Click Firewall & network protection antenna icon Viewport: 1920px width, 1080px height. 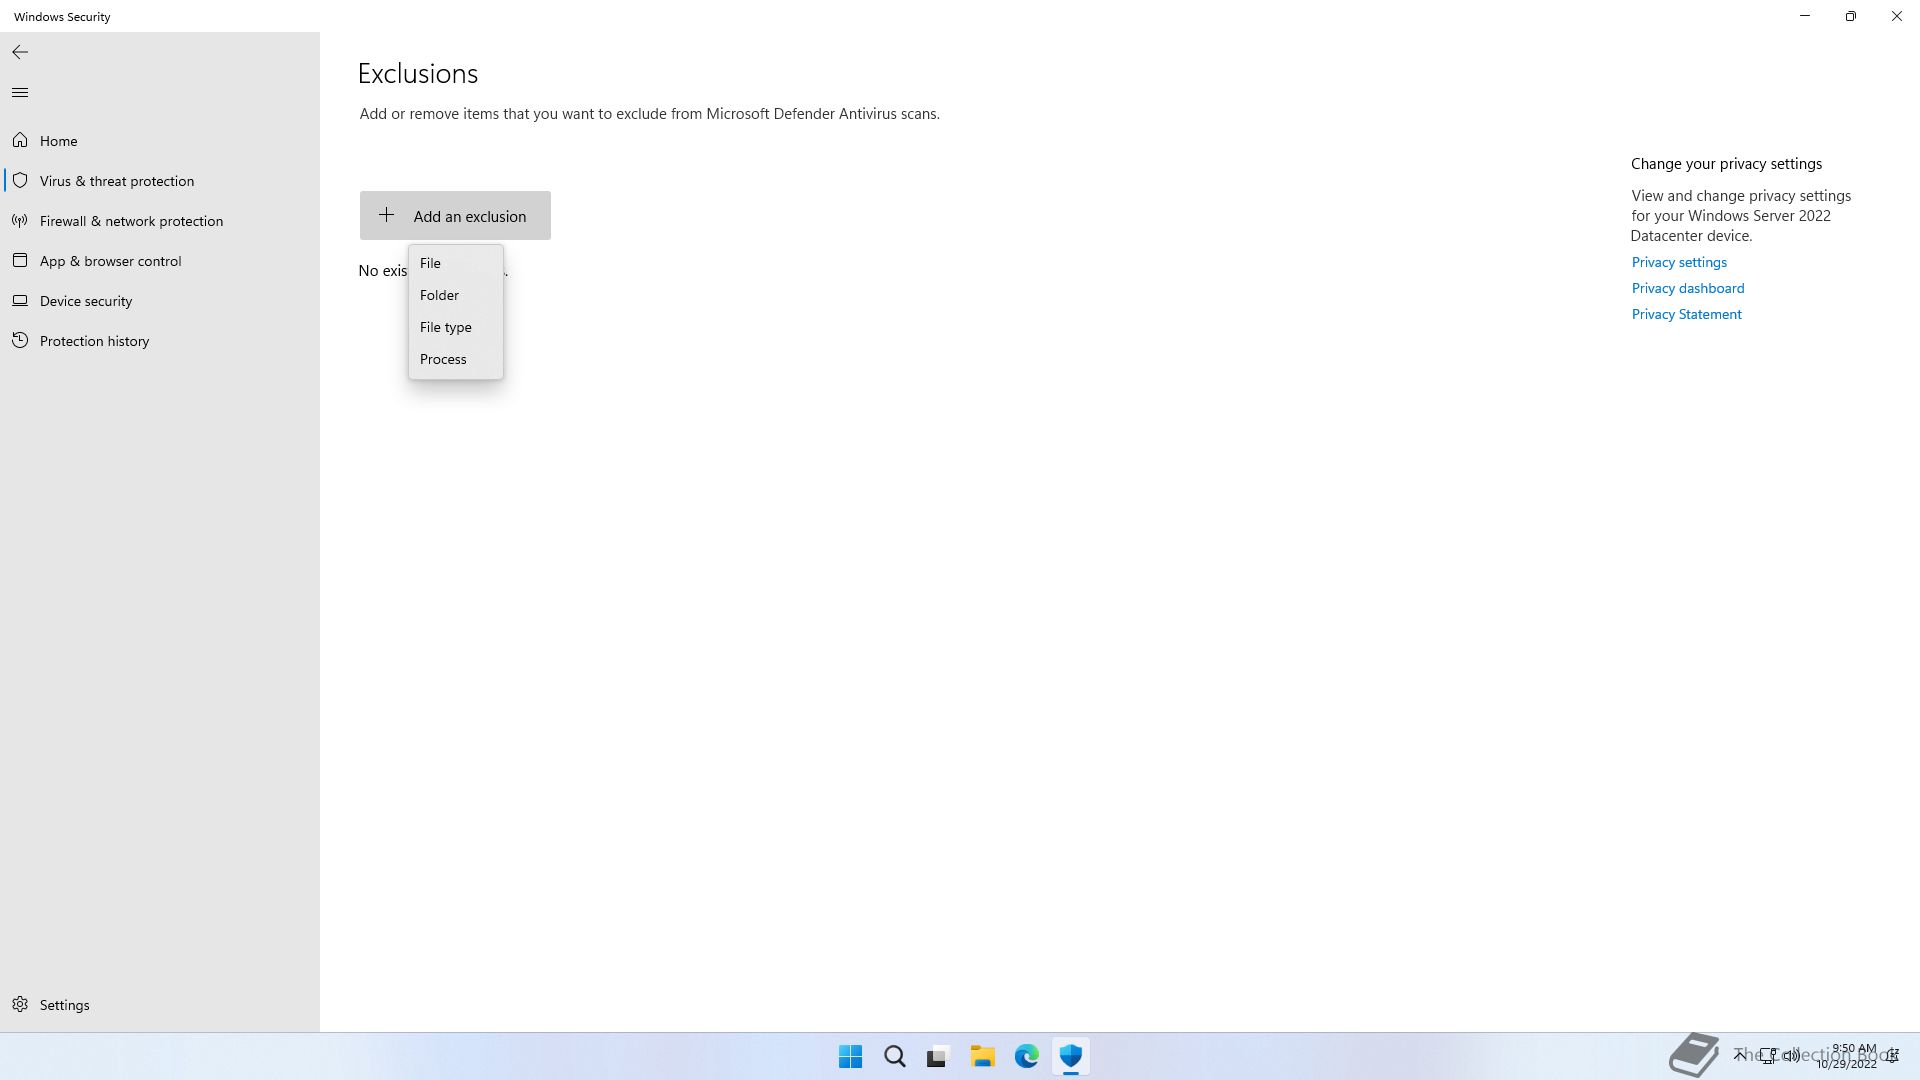tap(20, 221)
